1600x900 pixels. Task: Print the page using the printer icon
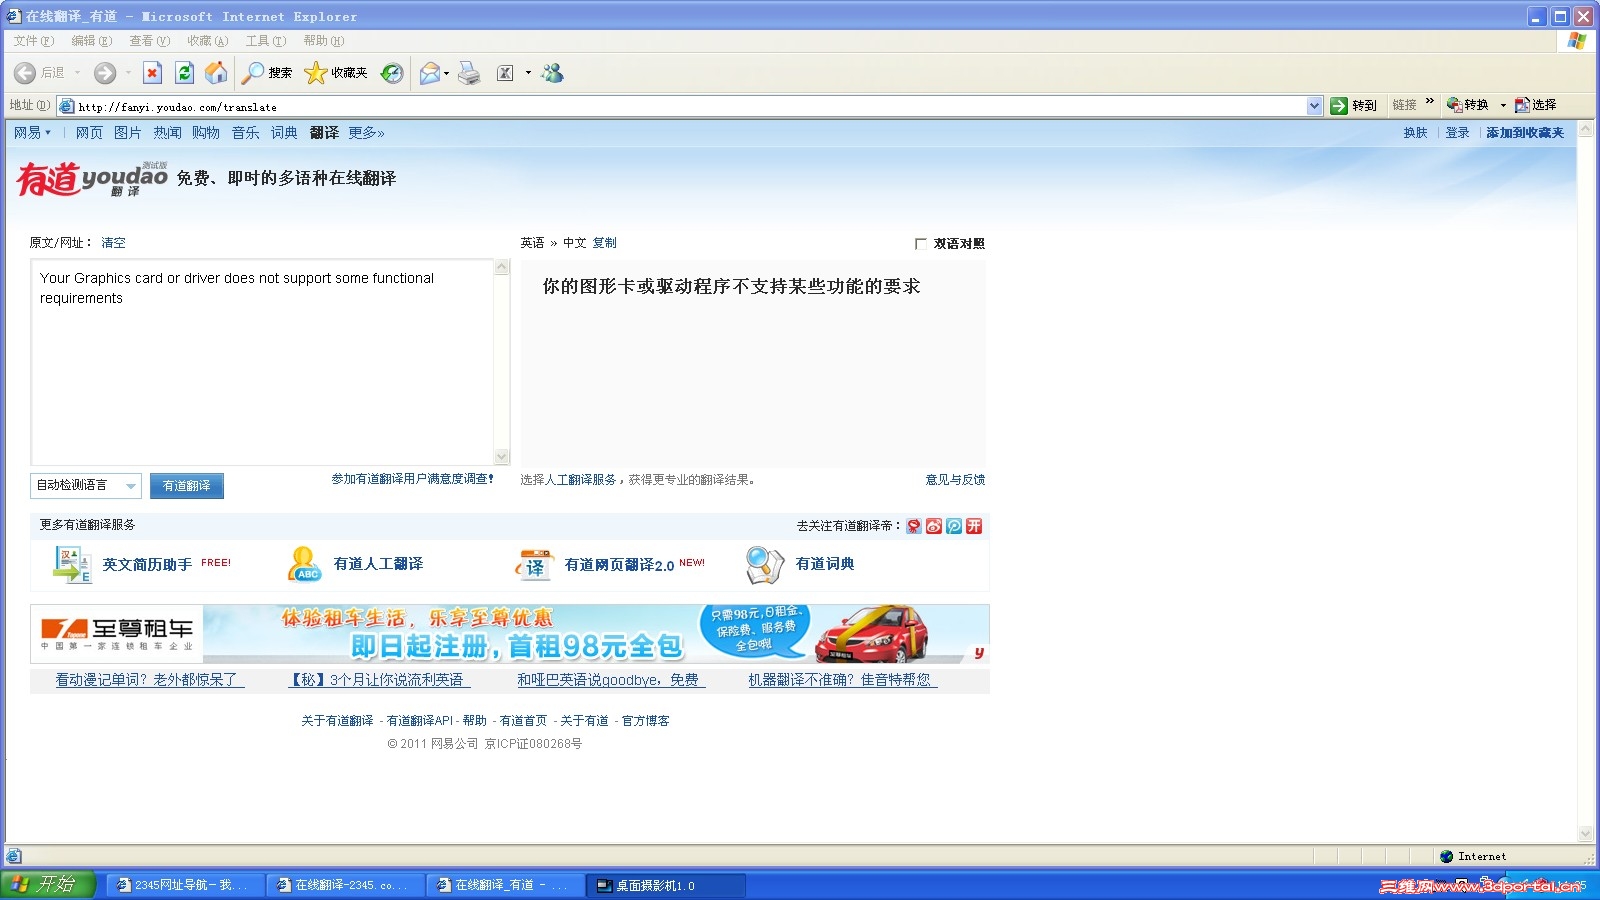point(469,73)
